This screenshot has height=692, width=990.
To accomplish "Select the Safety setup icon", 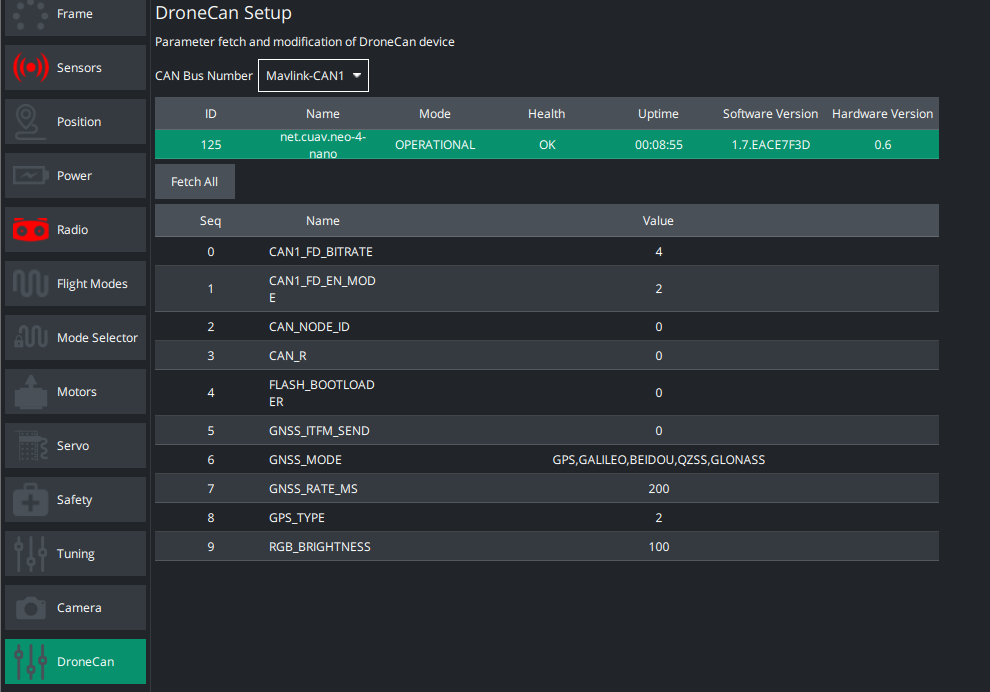I will tap(75, 499).
